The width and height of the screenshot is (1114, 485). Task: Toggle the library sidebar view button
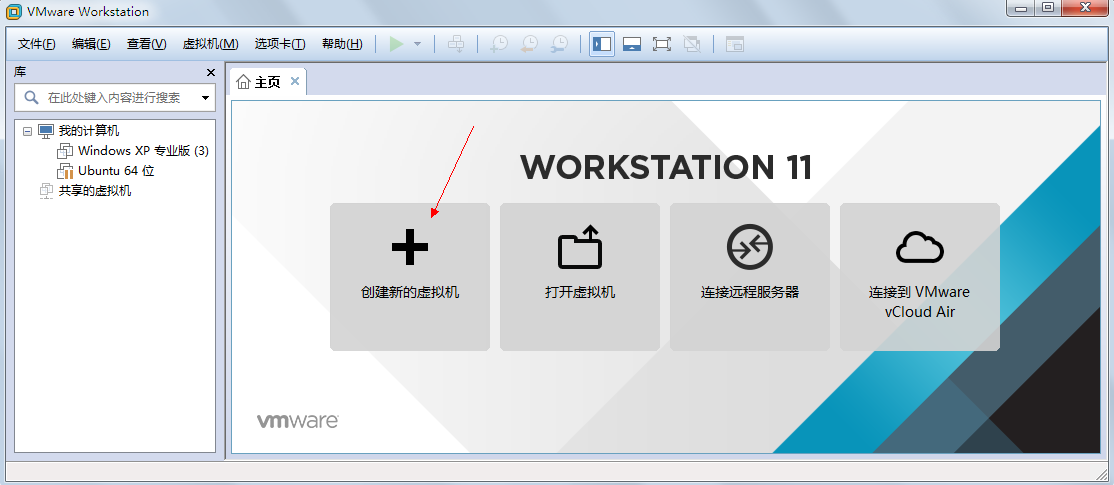602,44
